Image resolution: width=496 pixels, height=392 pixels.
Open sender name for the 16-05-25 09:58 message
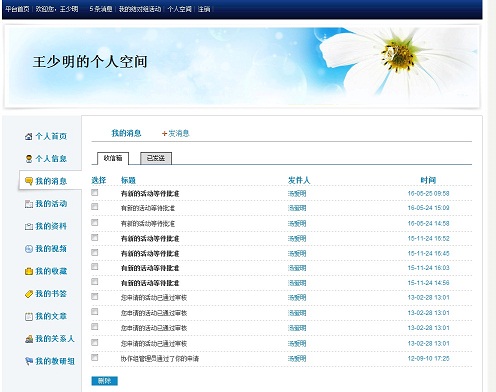point(297,193)
